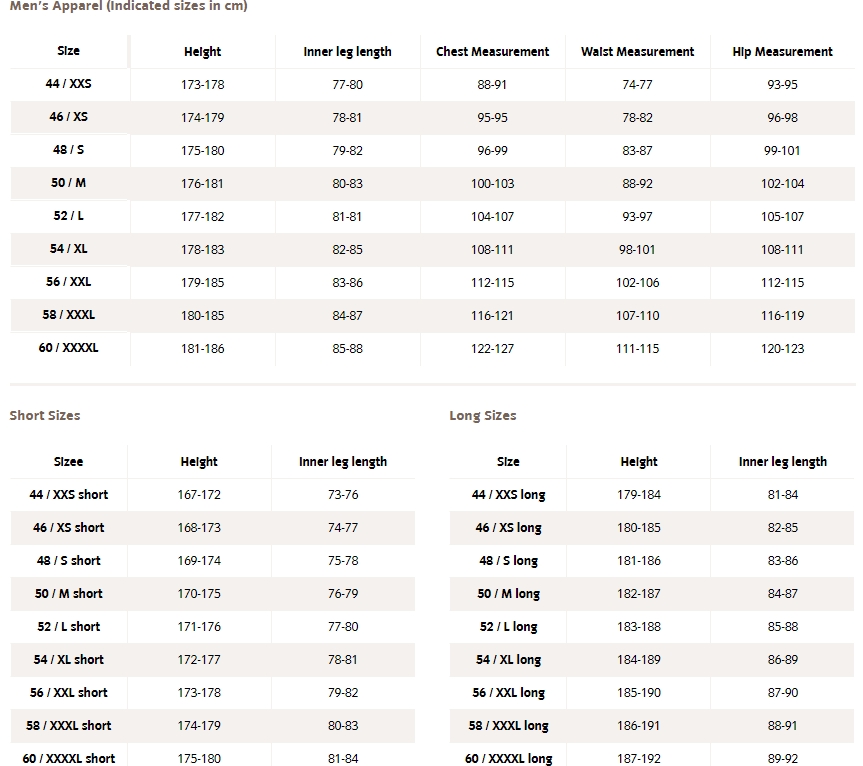
Task: Click the 58 / XXXL long label
Action: point(509,726)
